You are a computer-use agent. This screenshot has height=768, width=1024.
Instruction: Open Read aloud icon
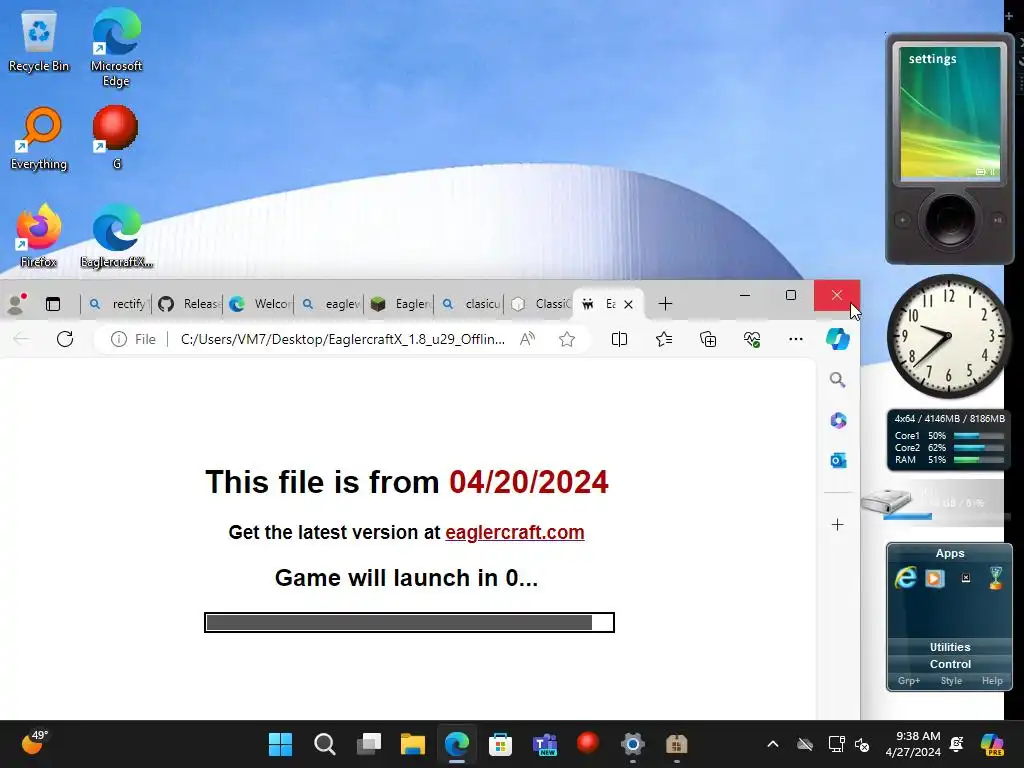[x=528, y=339]
